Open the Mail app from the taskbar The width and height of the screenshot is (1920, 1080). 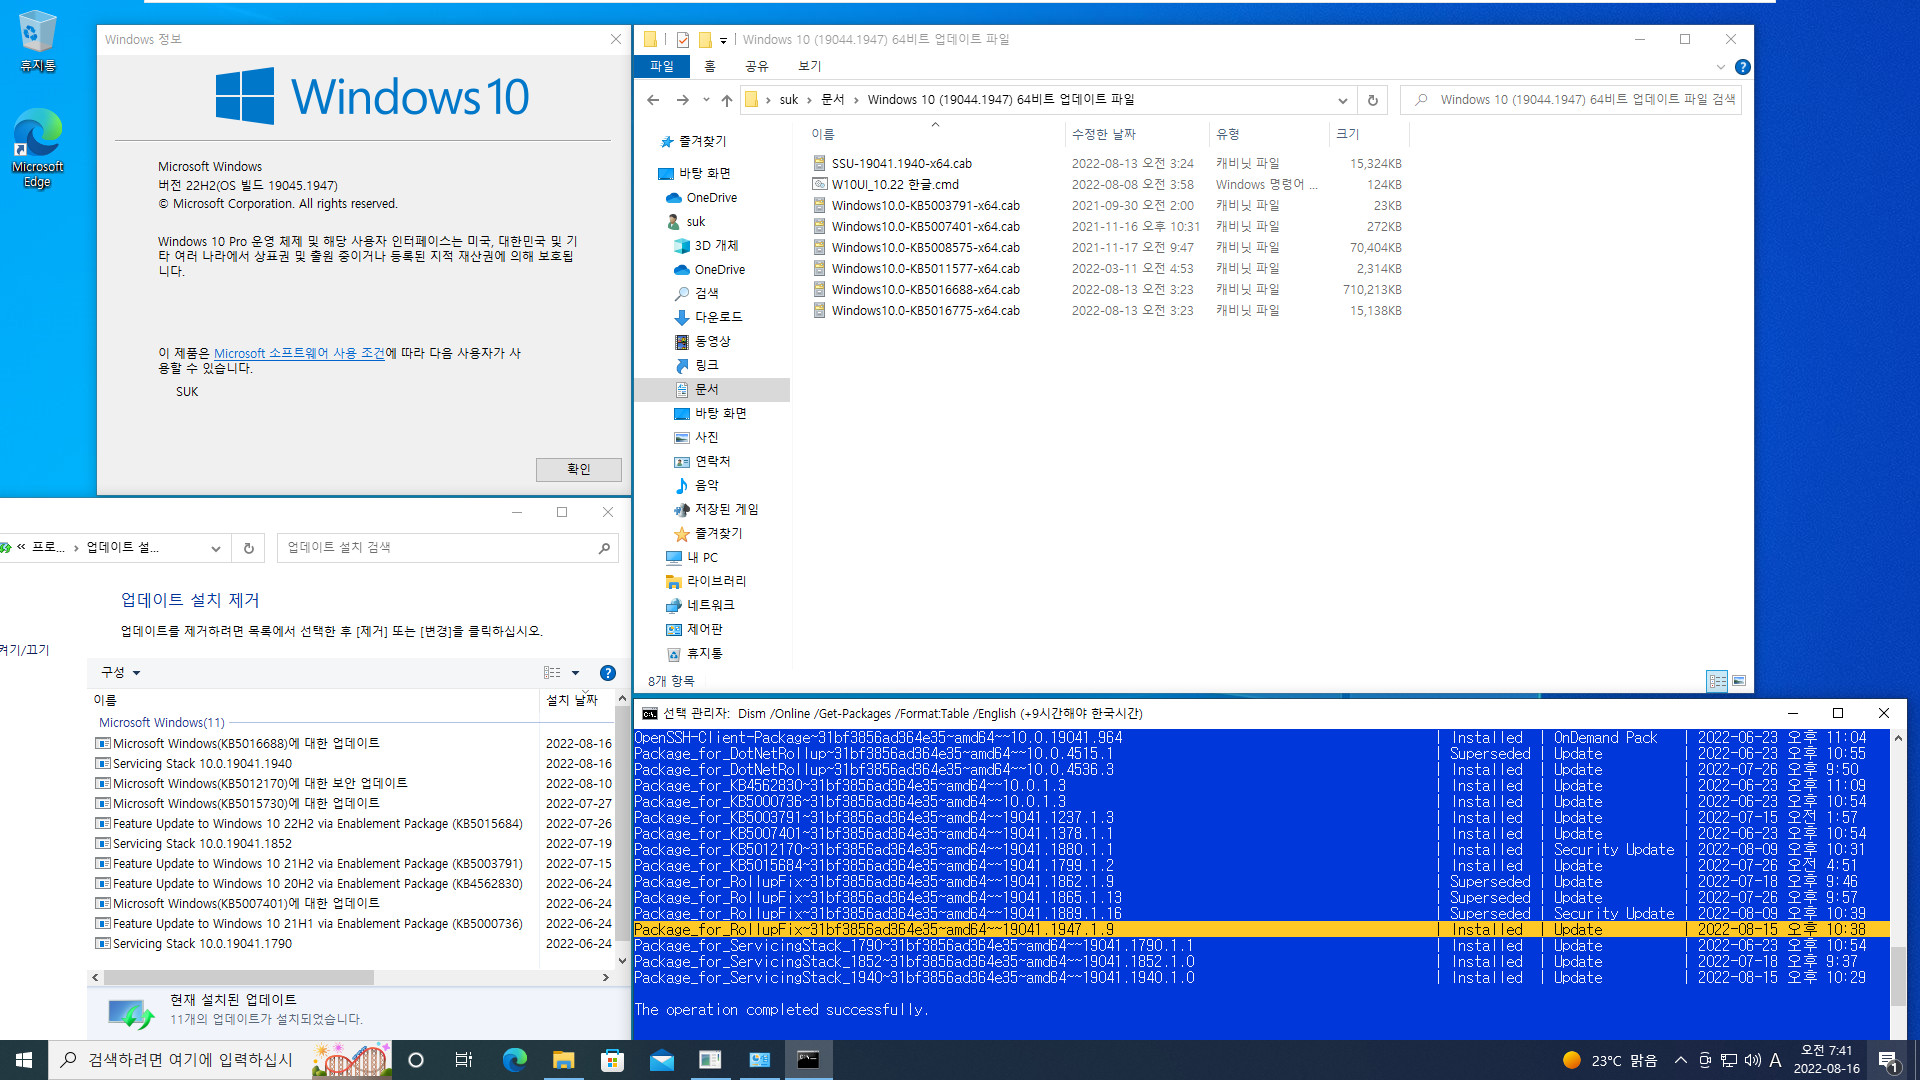(661, 1060)
